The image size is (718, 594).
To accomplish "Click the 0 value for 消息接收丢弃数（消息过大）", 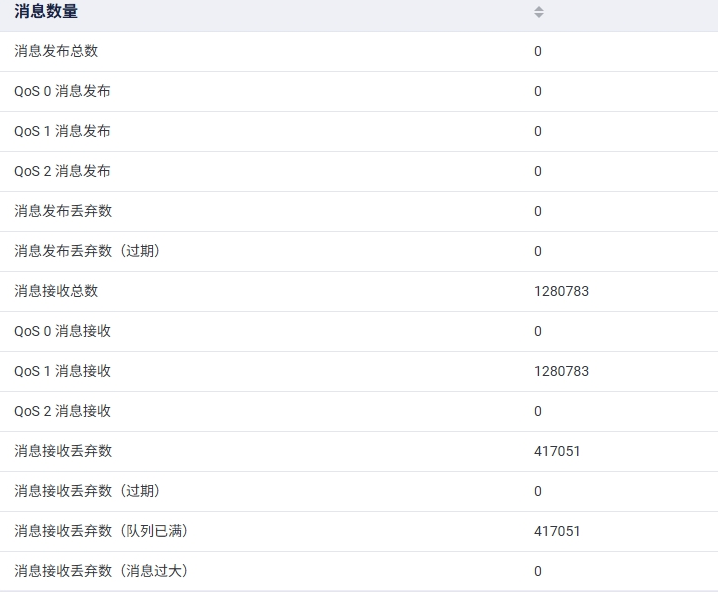I will pyautogui.click(x=538, y=571).
